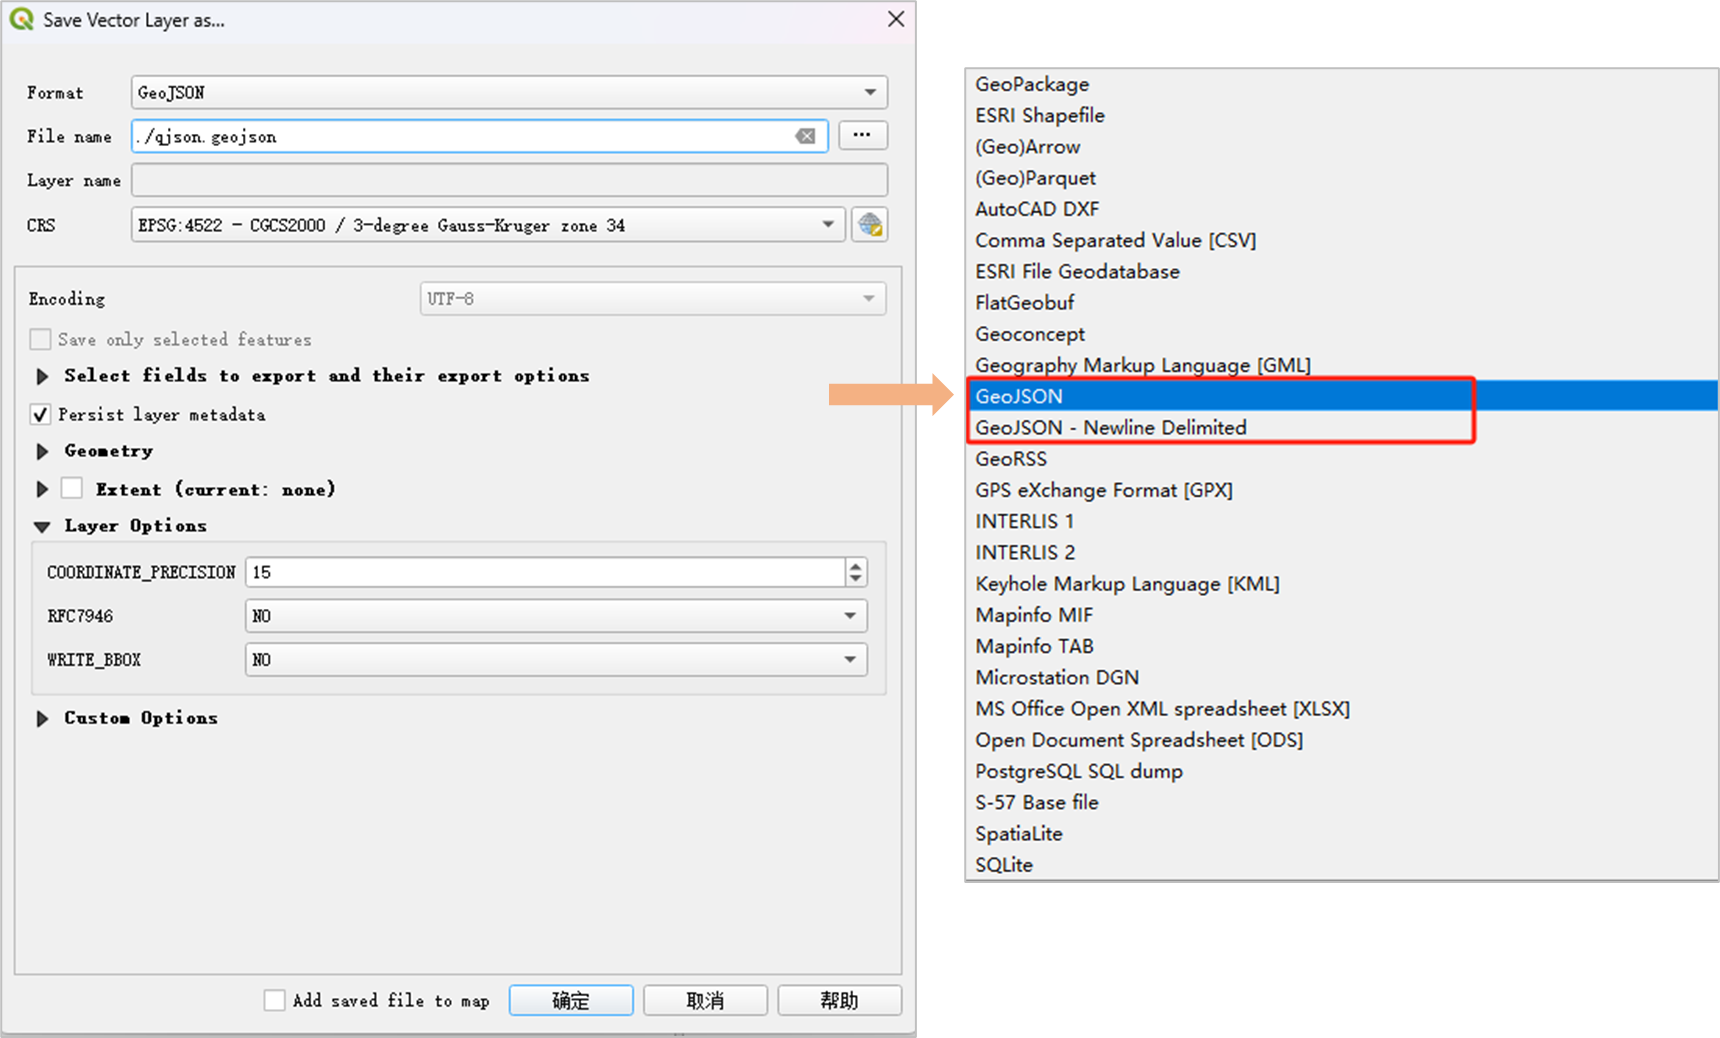
Task: Expand the Custom Options section
Action: click(x=42, y=719)
